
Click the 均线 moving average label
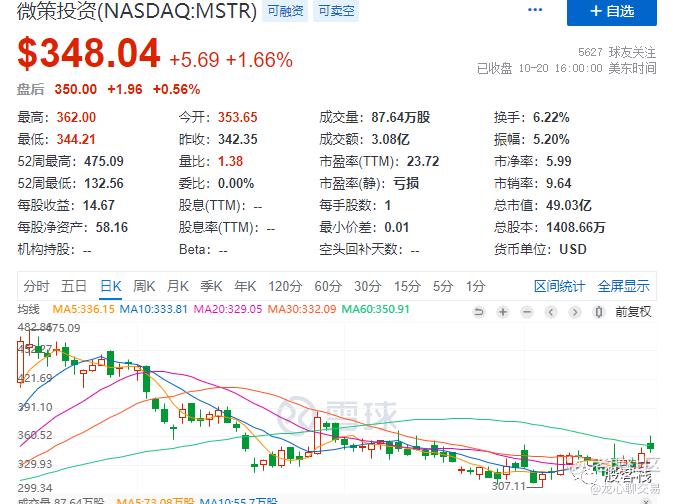point(28,309)
